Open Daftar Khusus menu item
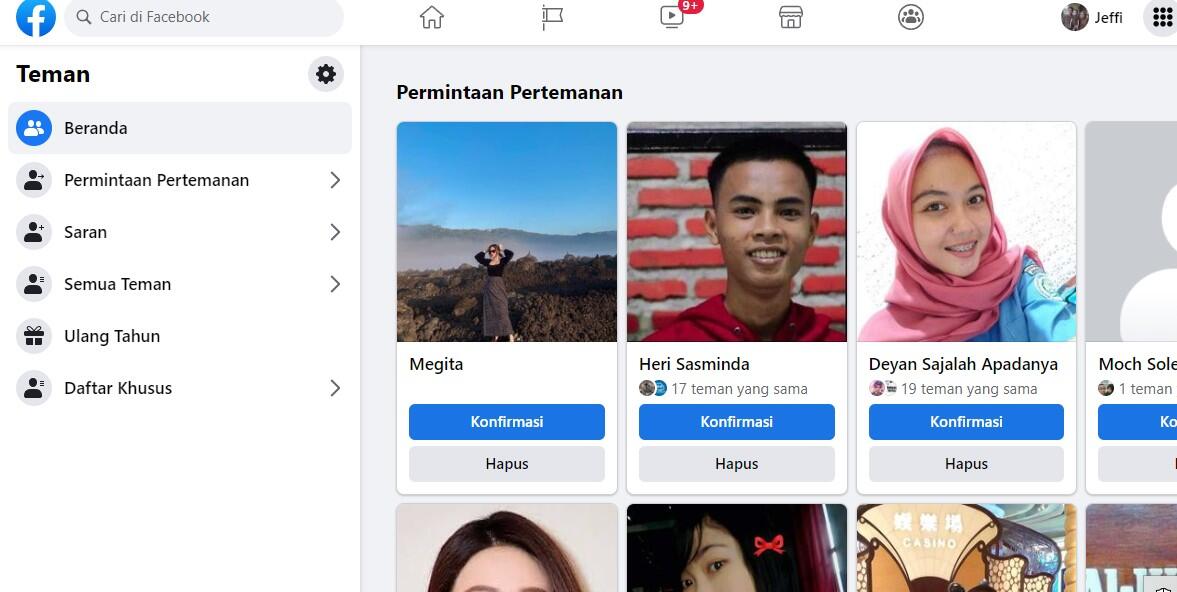1177x592 pixels. (179, 388)
